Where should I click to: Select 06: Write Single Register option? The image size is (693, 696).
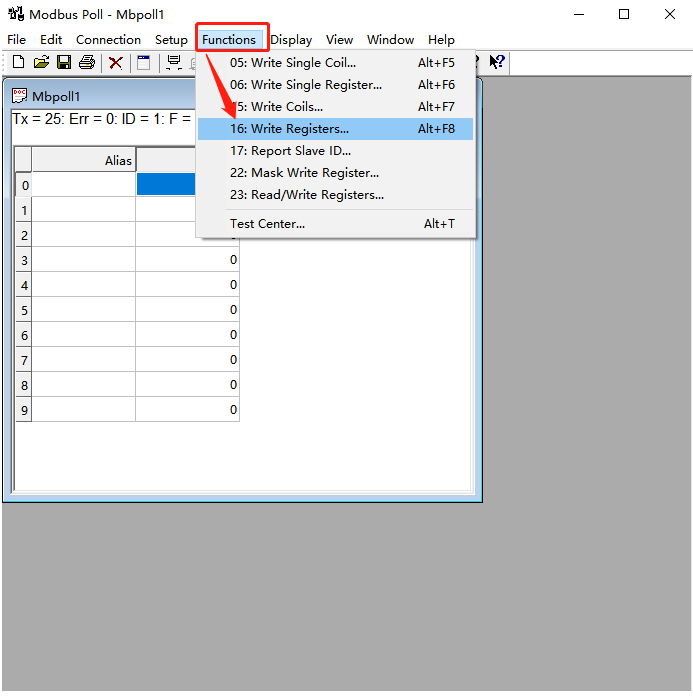tap(306, 85)
